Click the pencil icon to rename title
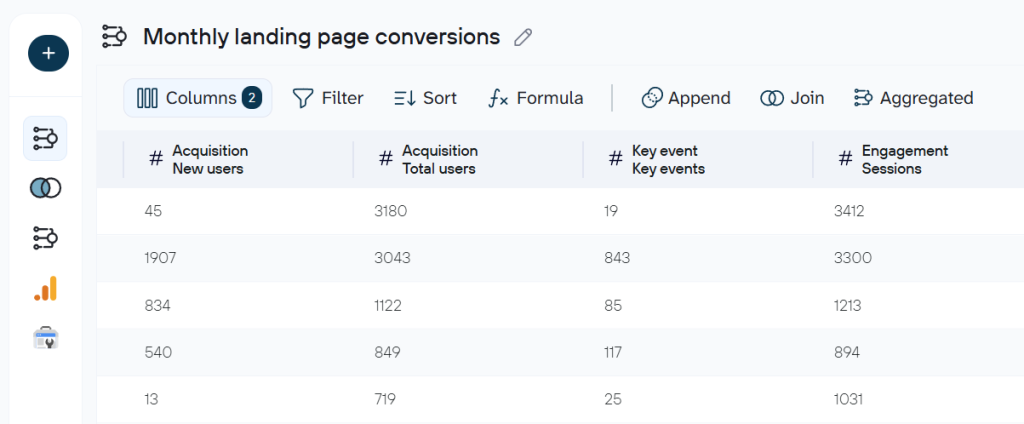This screenshot has width=1024, height=424. (x=523, y=37)
